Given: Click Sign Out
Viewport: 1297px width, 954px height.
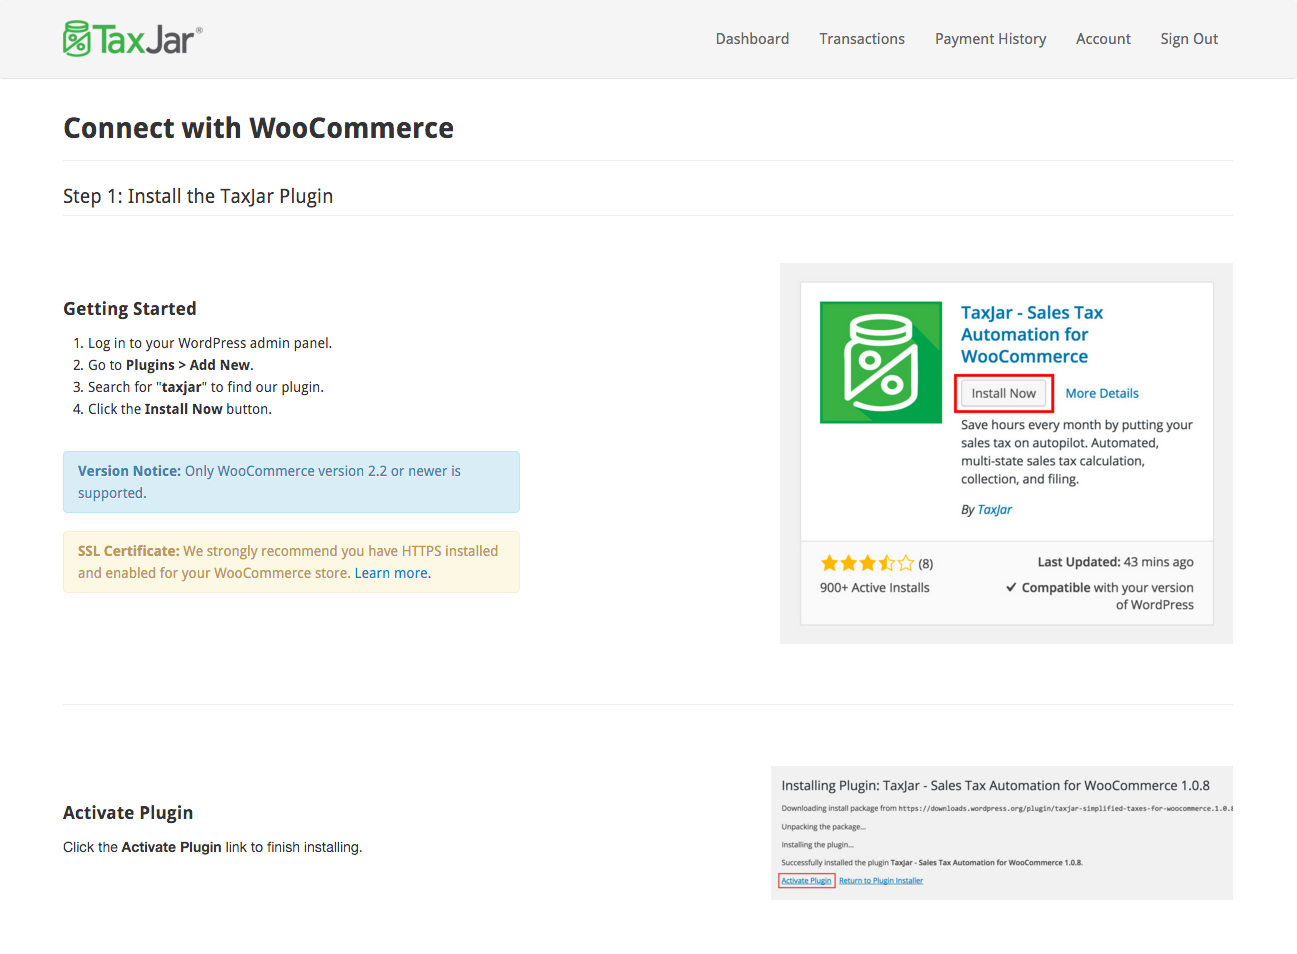Looking at the screenshot, I should pos(1189,39).
